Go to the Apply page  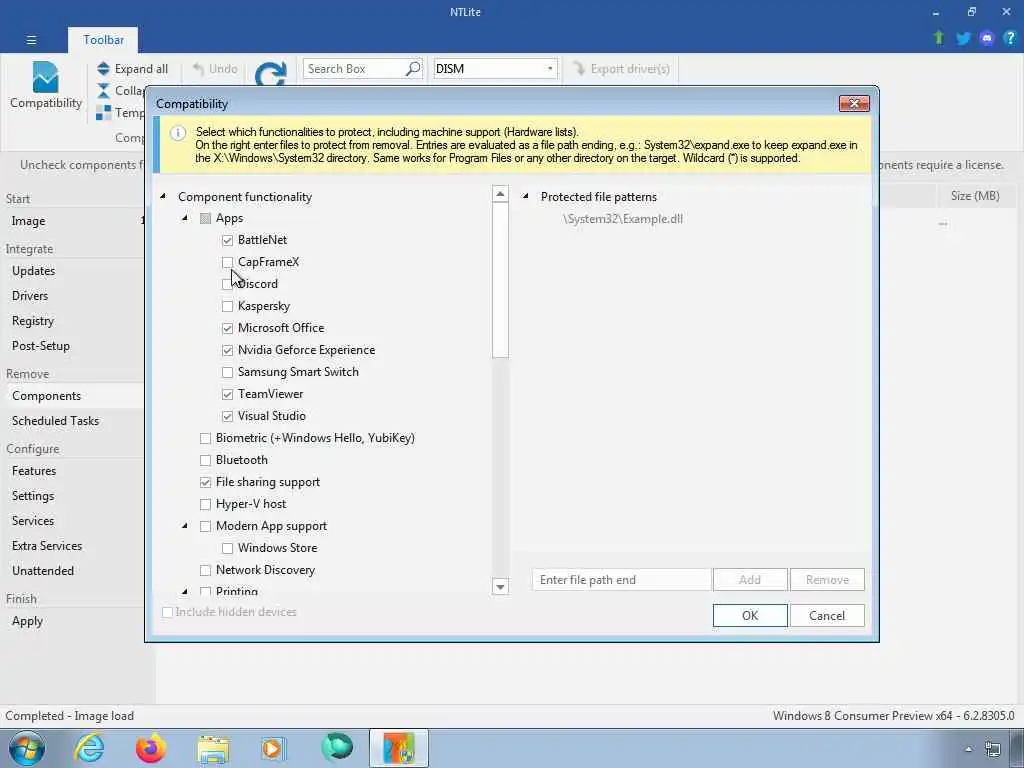point(27,620)
